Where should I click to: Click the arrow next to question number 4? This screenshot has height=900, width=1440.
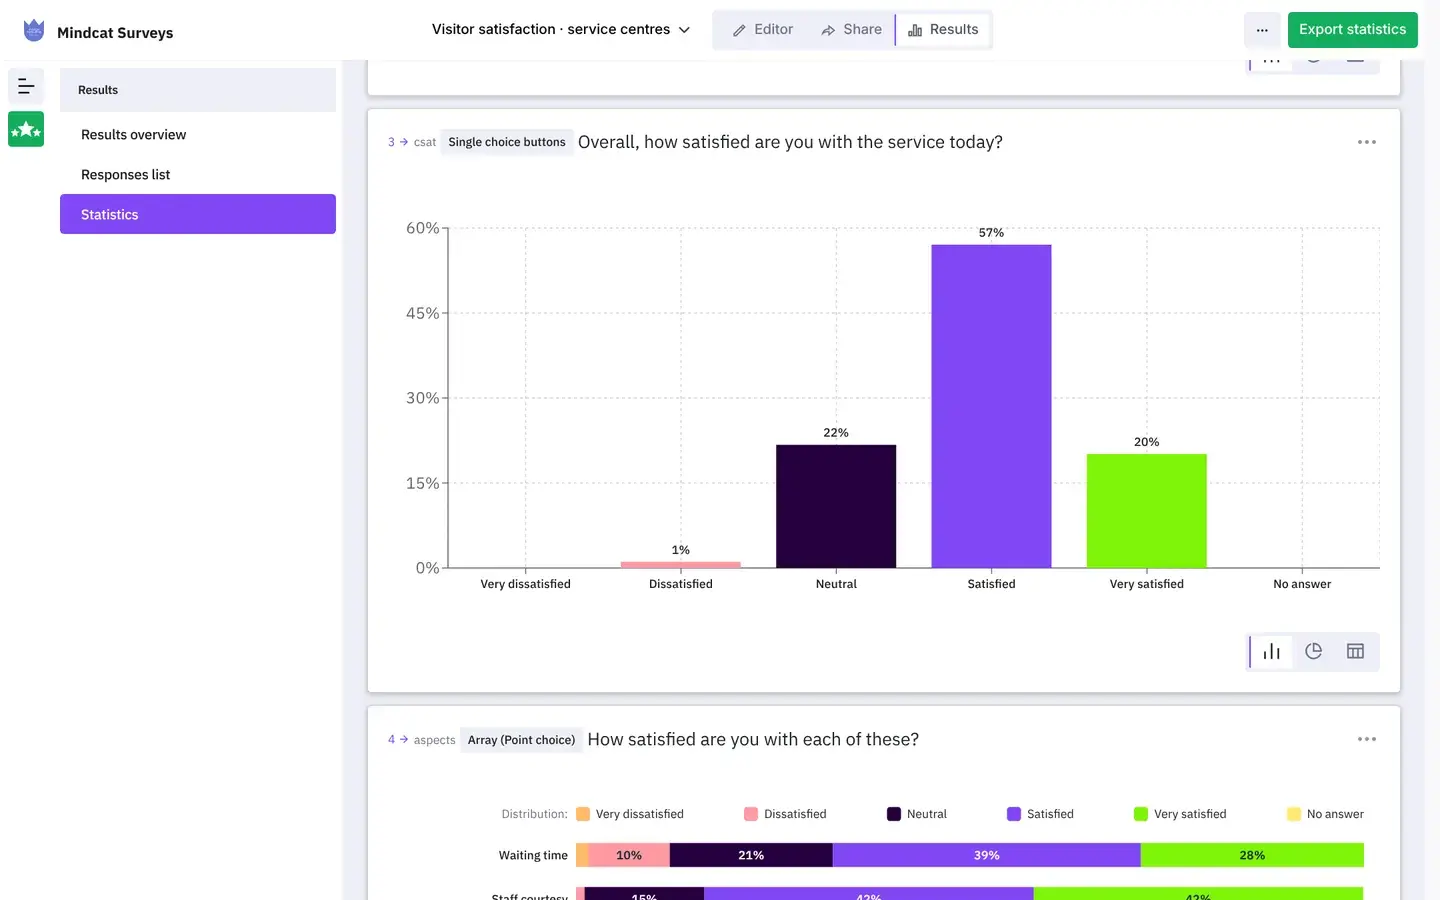click(x=404, y=739)
